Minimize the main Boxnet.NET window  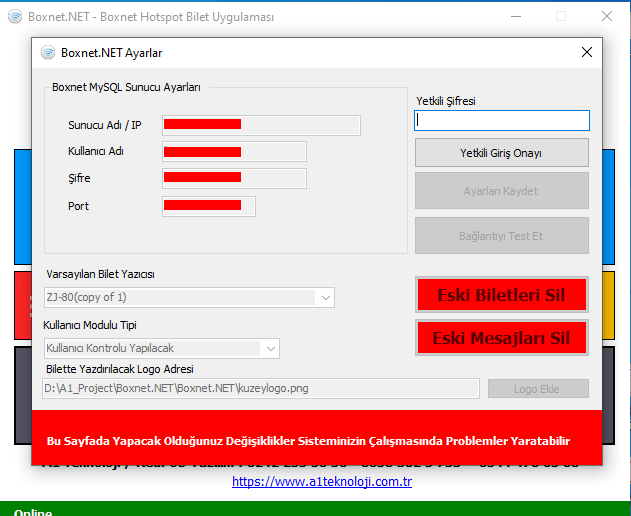point(516,17)
